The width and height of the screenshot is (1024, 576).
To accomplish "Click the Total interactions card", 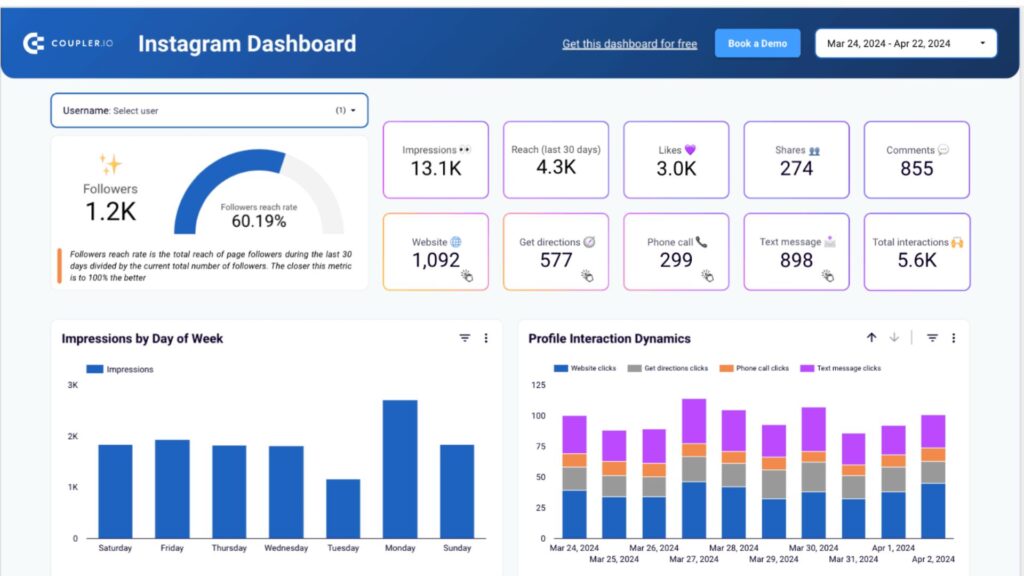I will click(x=916, y=252).
